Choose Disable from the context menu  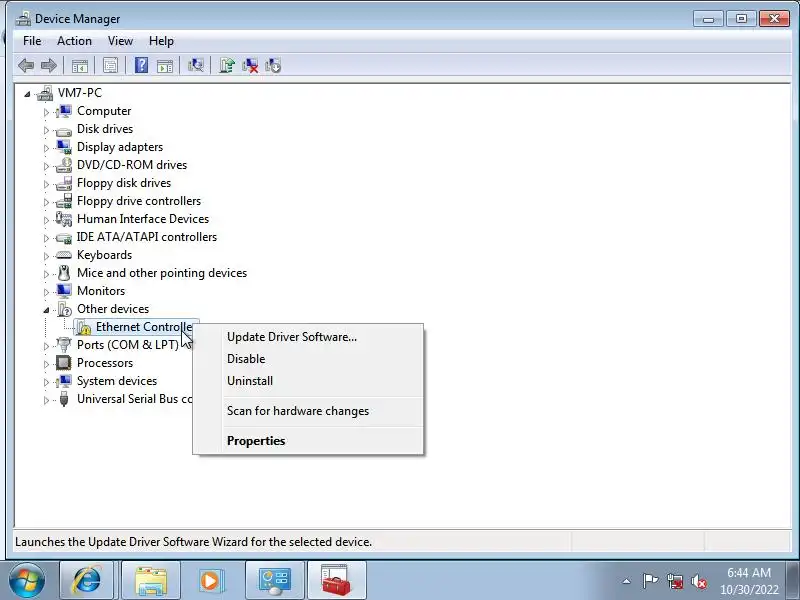tap(308, 359)
